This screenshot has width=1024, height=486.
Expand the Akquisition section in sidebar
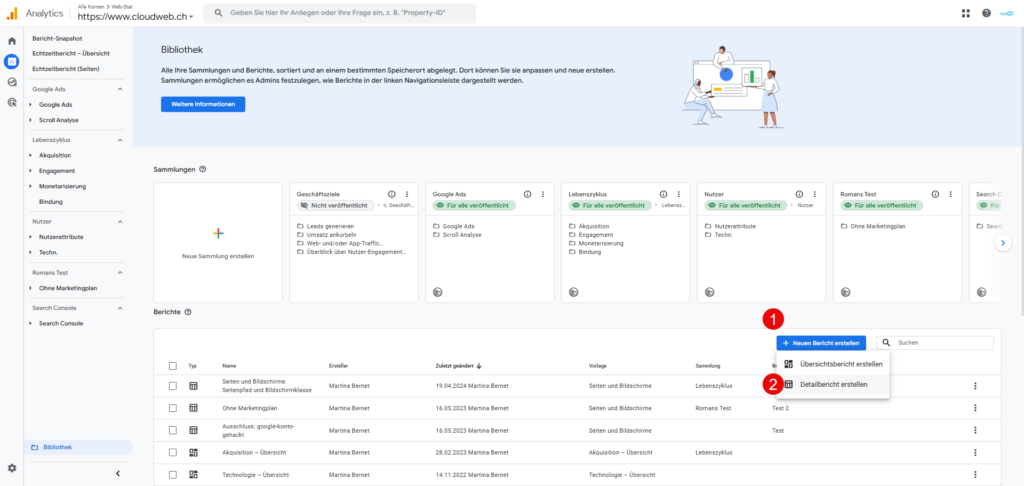click(x=31, y=155)
